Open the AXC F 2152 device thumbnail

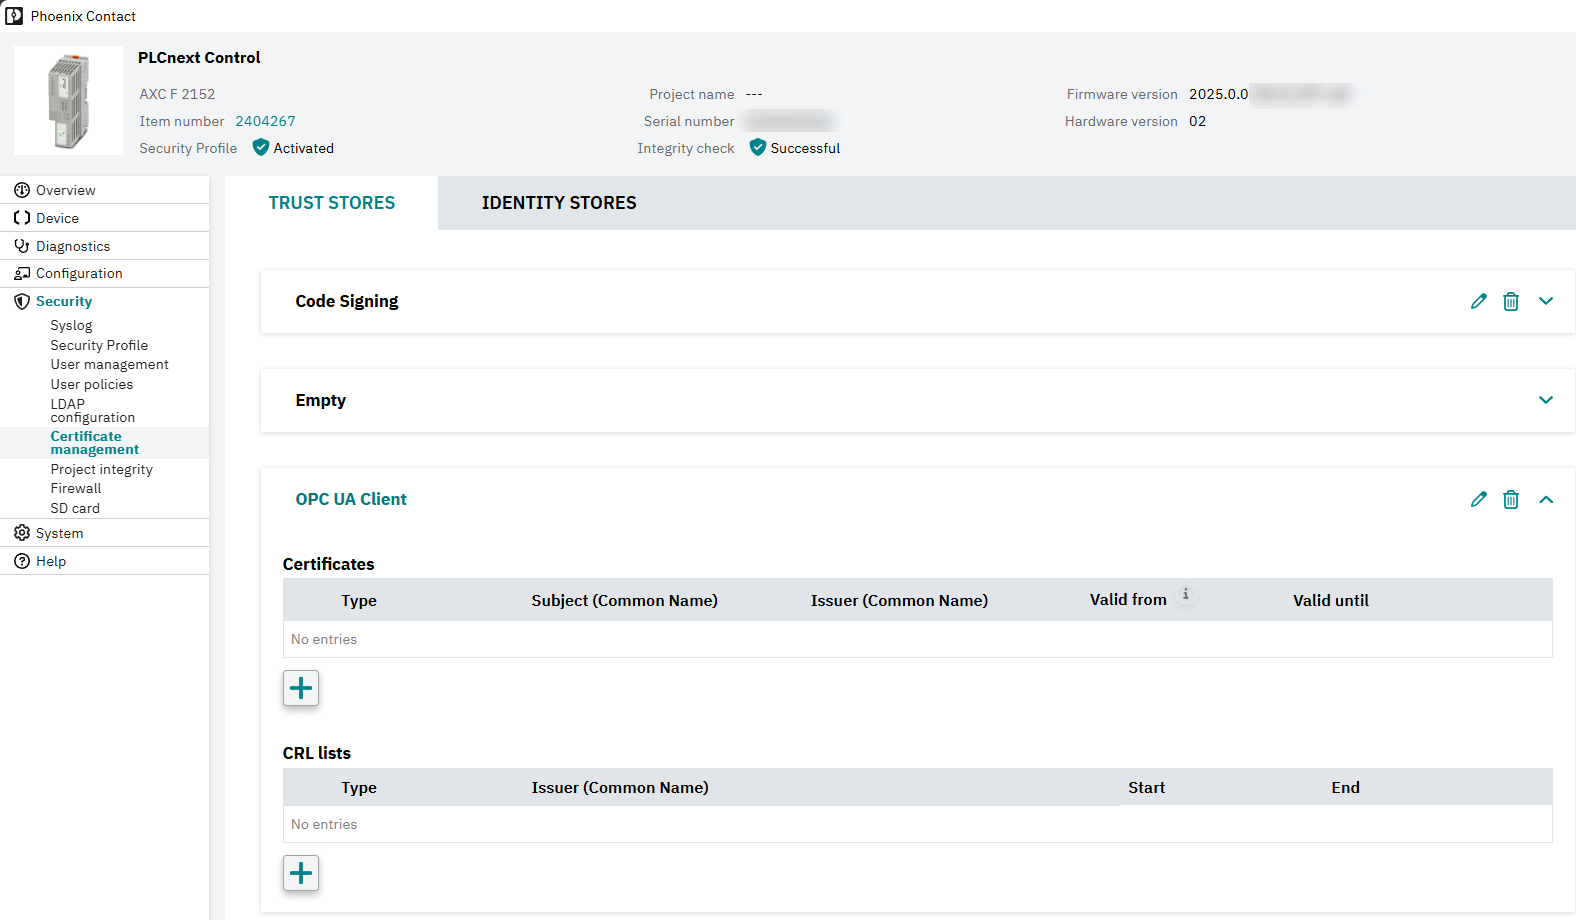pyautogui.click(x=69, y=101)
